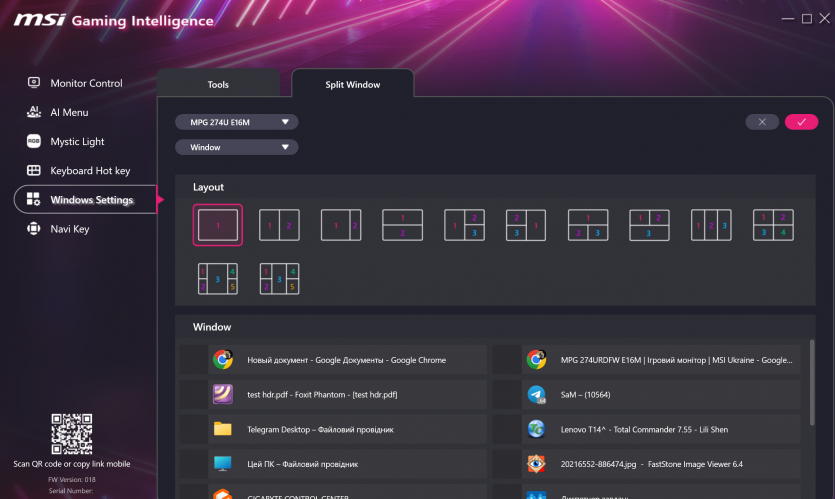Select the Split Window tab

pyautogui.click(x=352, y=85)
